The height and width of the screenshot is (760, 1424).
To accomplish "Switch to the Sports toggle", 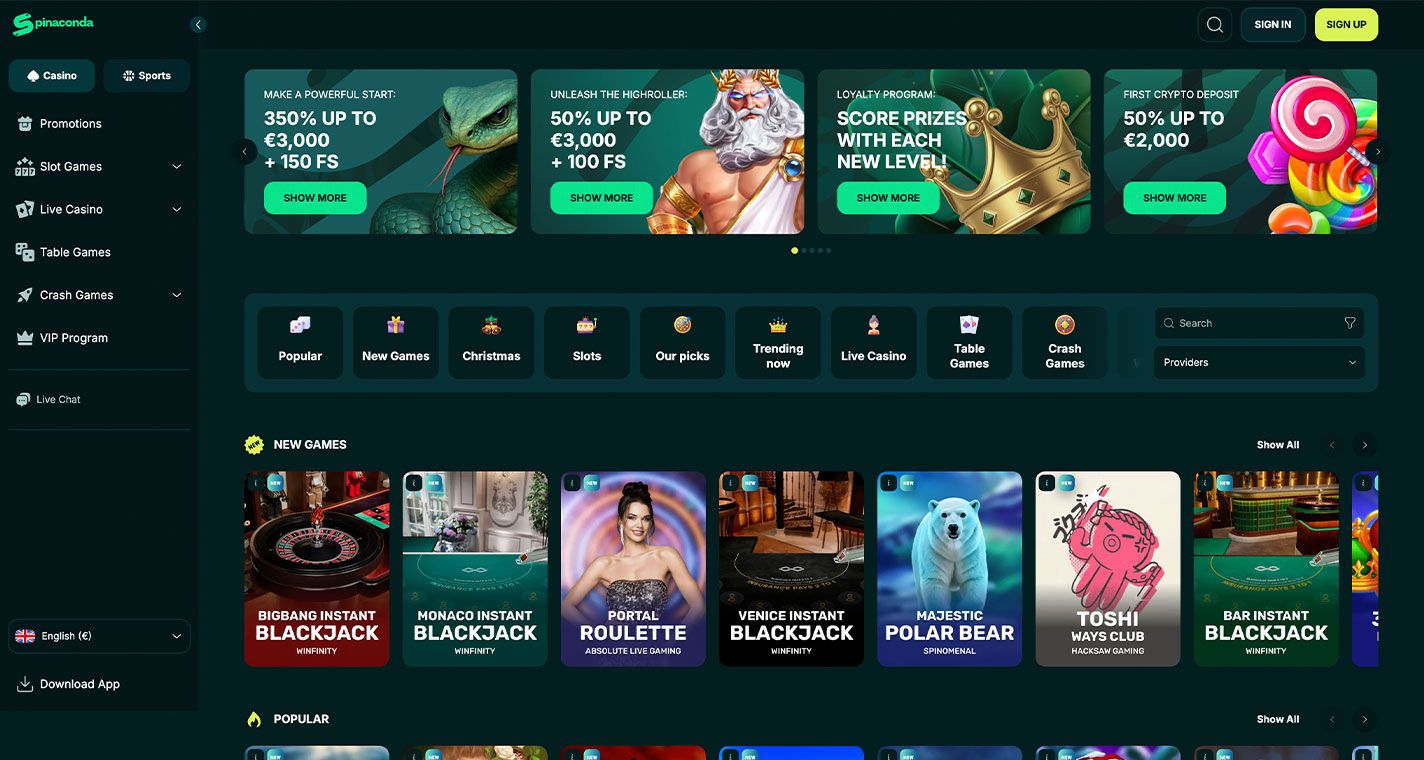I will coord(146,76).
